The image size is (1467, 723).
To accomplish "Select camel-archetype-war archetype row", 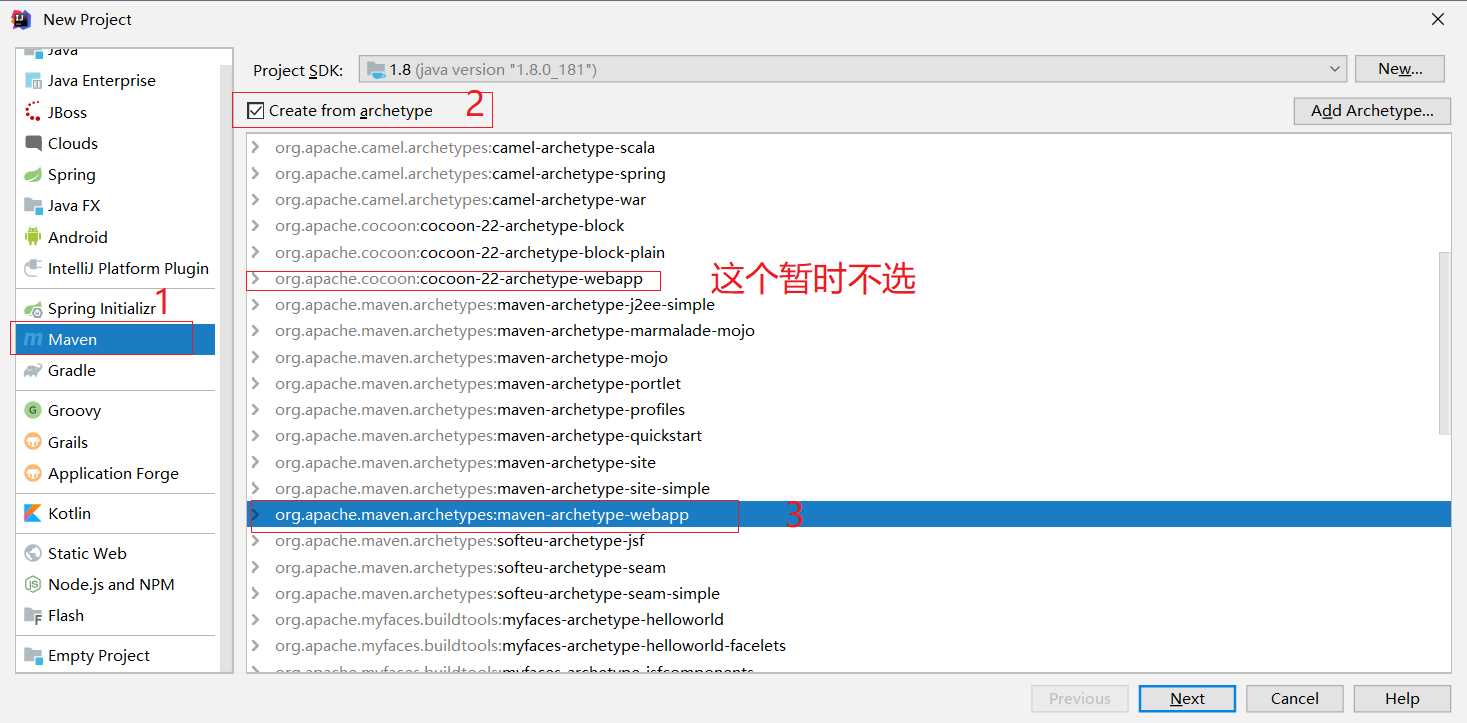I will click(848, 200).
